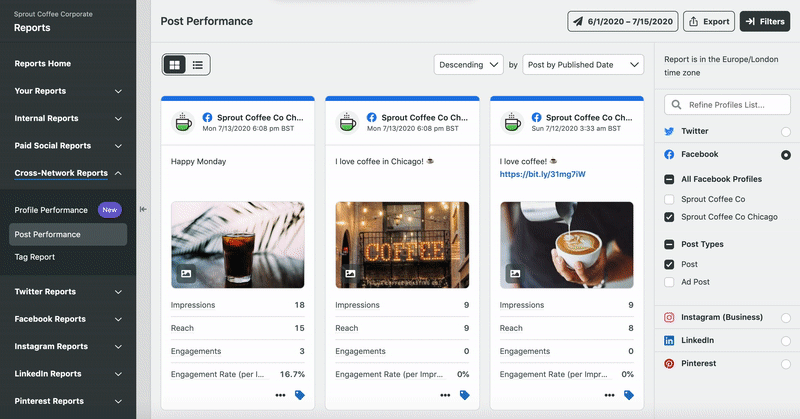Image resolution: width=800 pixels, height=419 pixels.
Task: Click the Instagram icon in filters
Action: click(669, 317)
